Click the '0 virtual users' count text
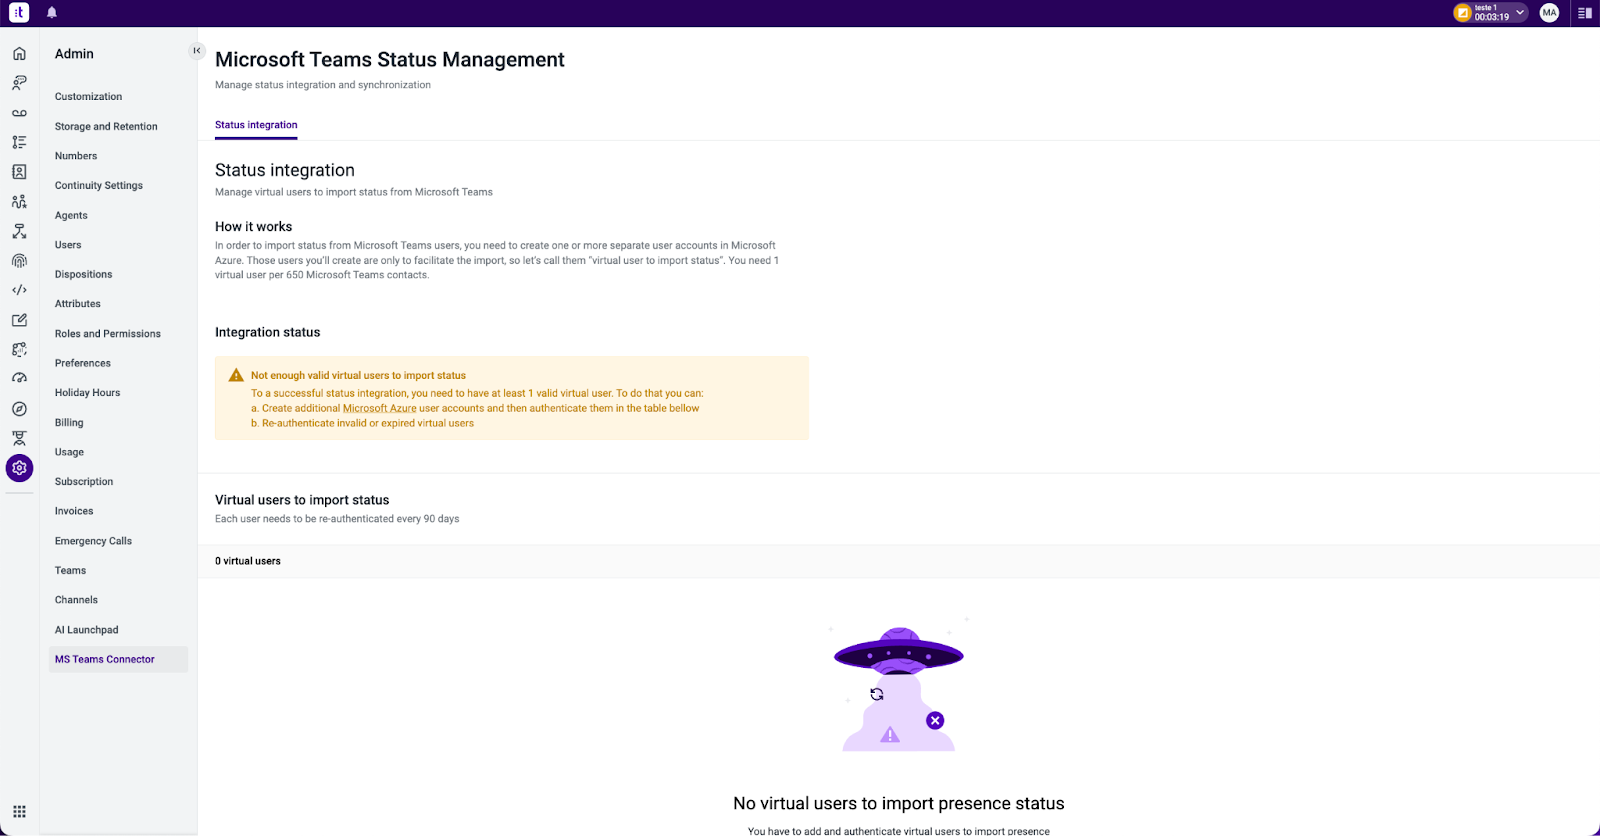The image size is (1600, 836). (248, 561)
